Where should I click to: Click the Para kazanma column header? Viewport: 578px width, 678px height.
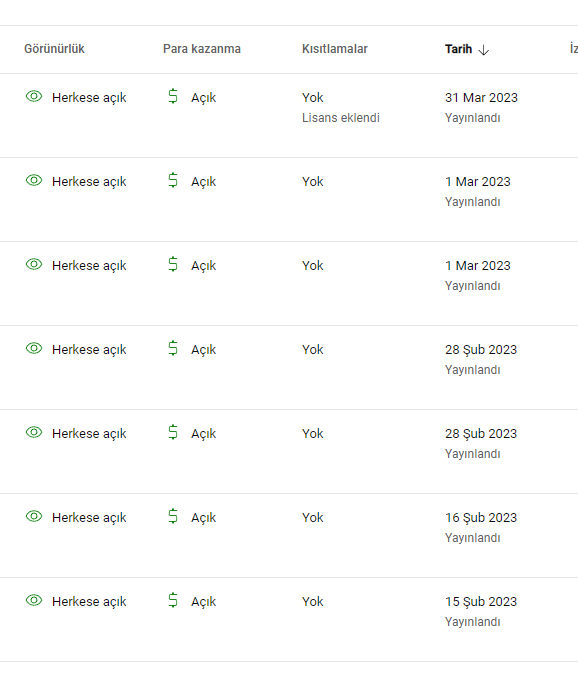click(x=202, y=49)
